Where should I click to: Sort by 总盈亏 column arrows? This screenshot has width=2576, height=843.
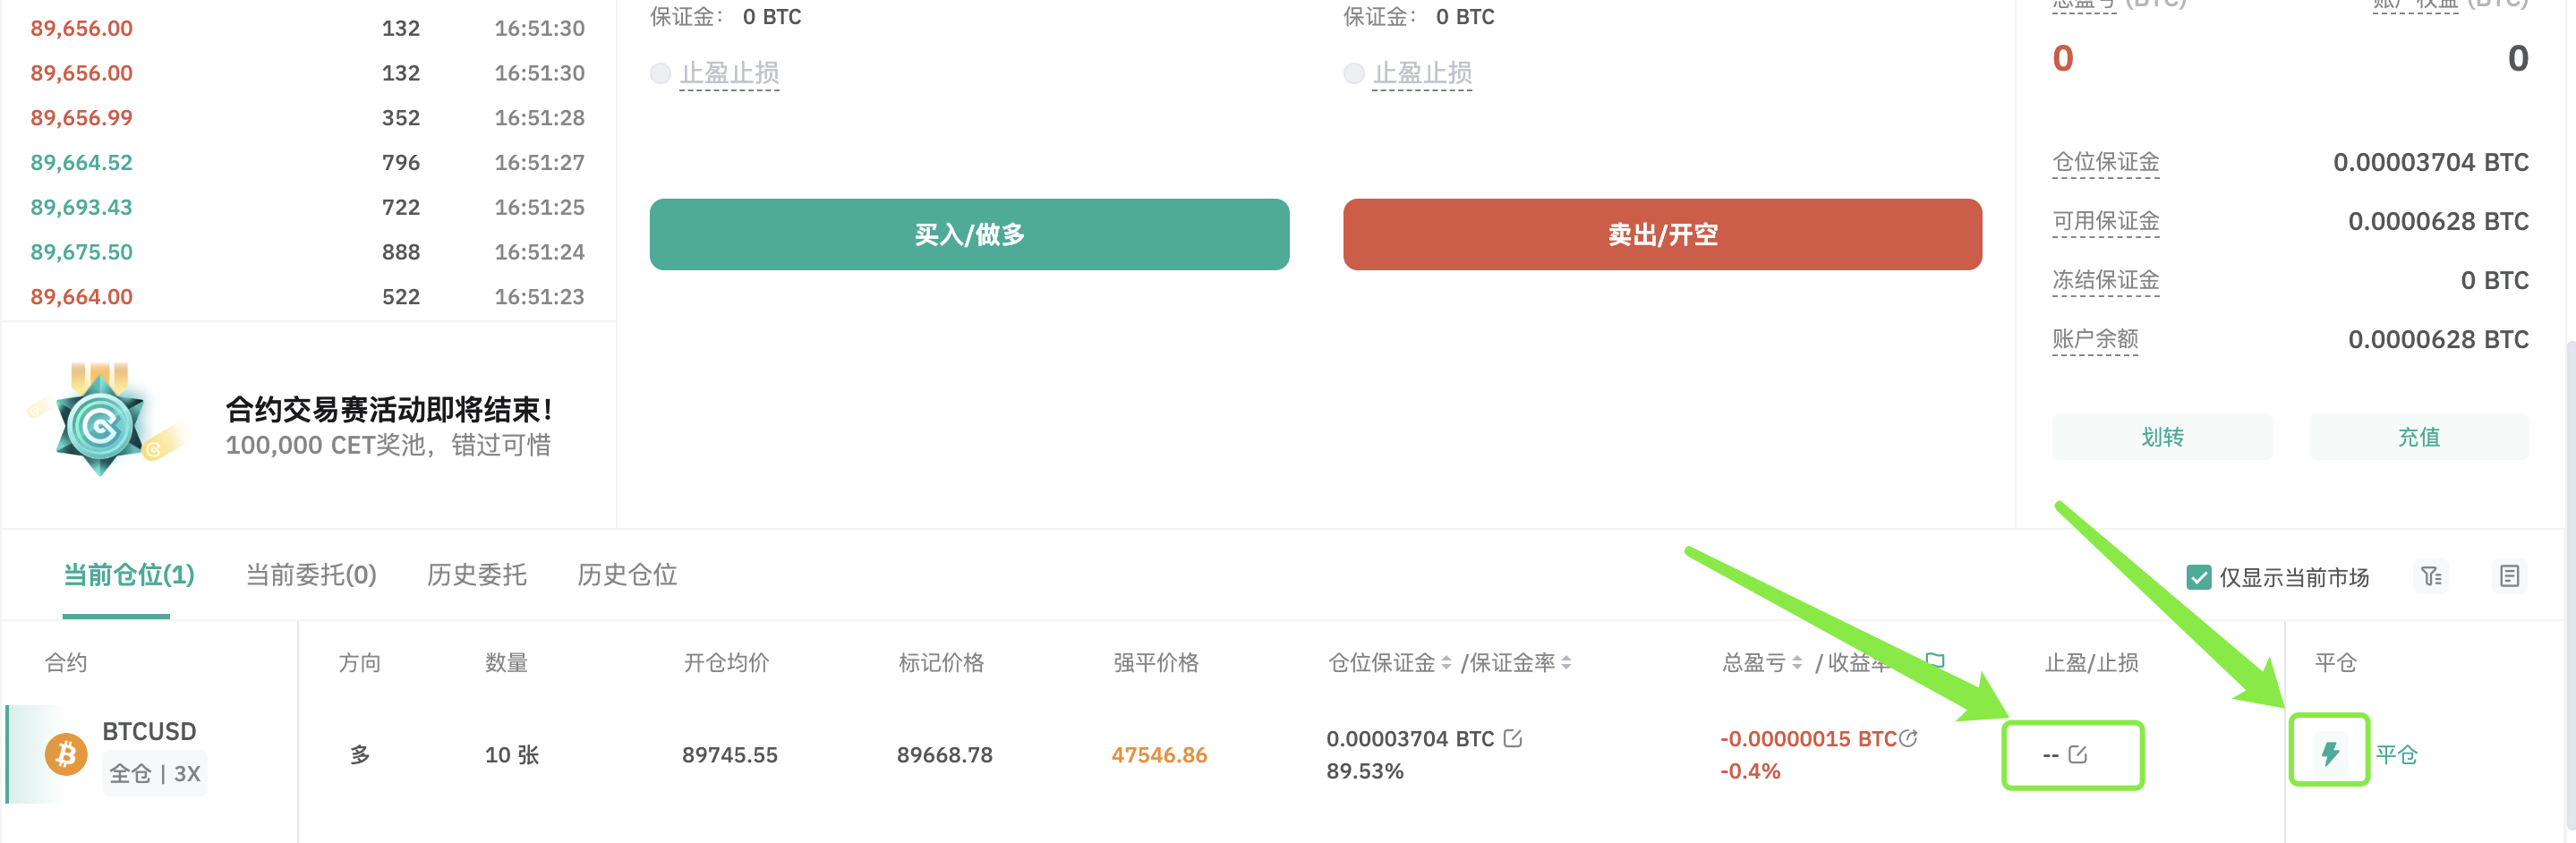[1797, 662]
